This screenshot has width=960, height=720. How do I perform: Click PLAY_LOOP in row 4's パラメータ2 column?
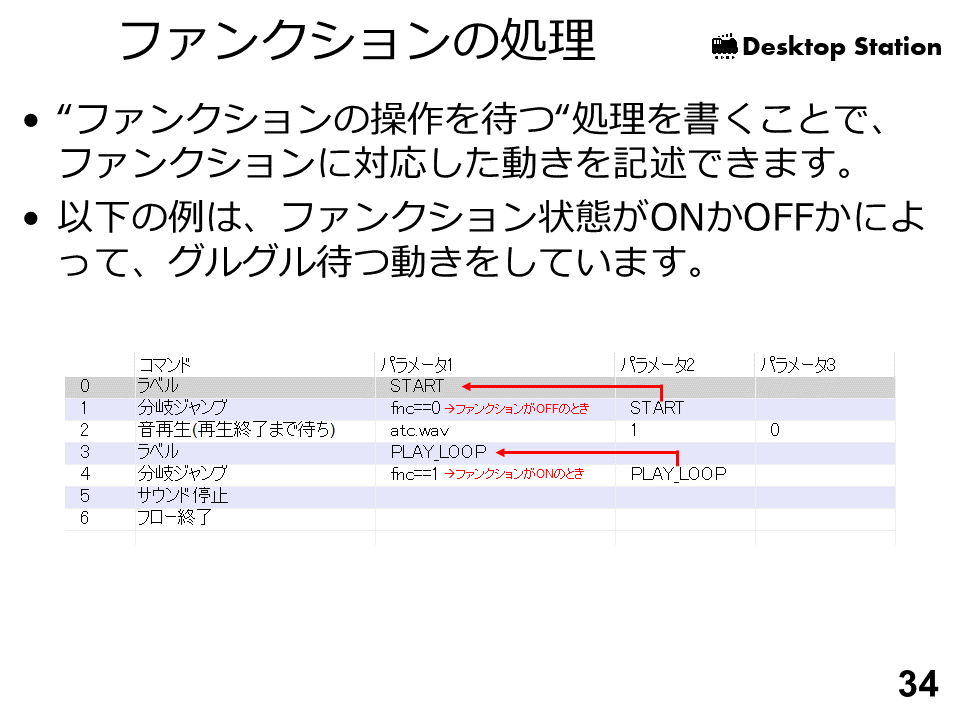678,474
